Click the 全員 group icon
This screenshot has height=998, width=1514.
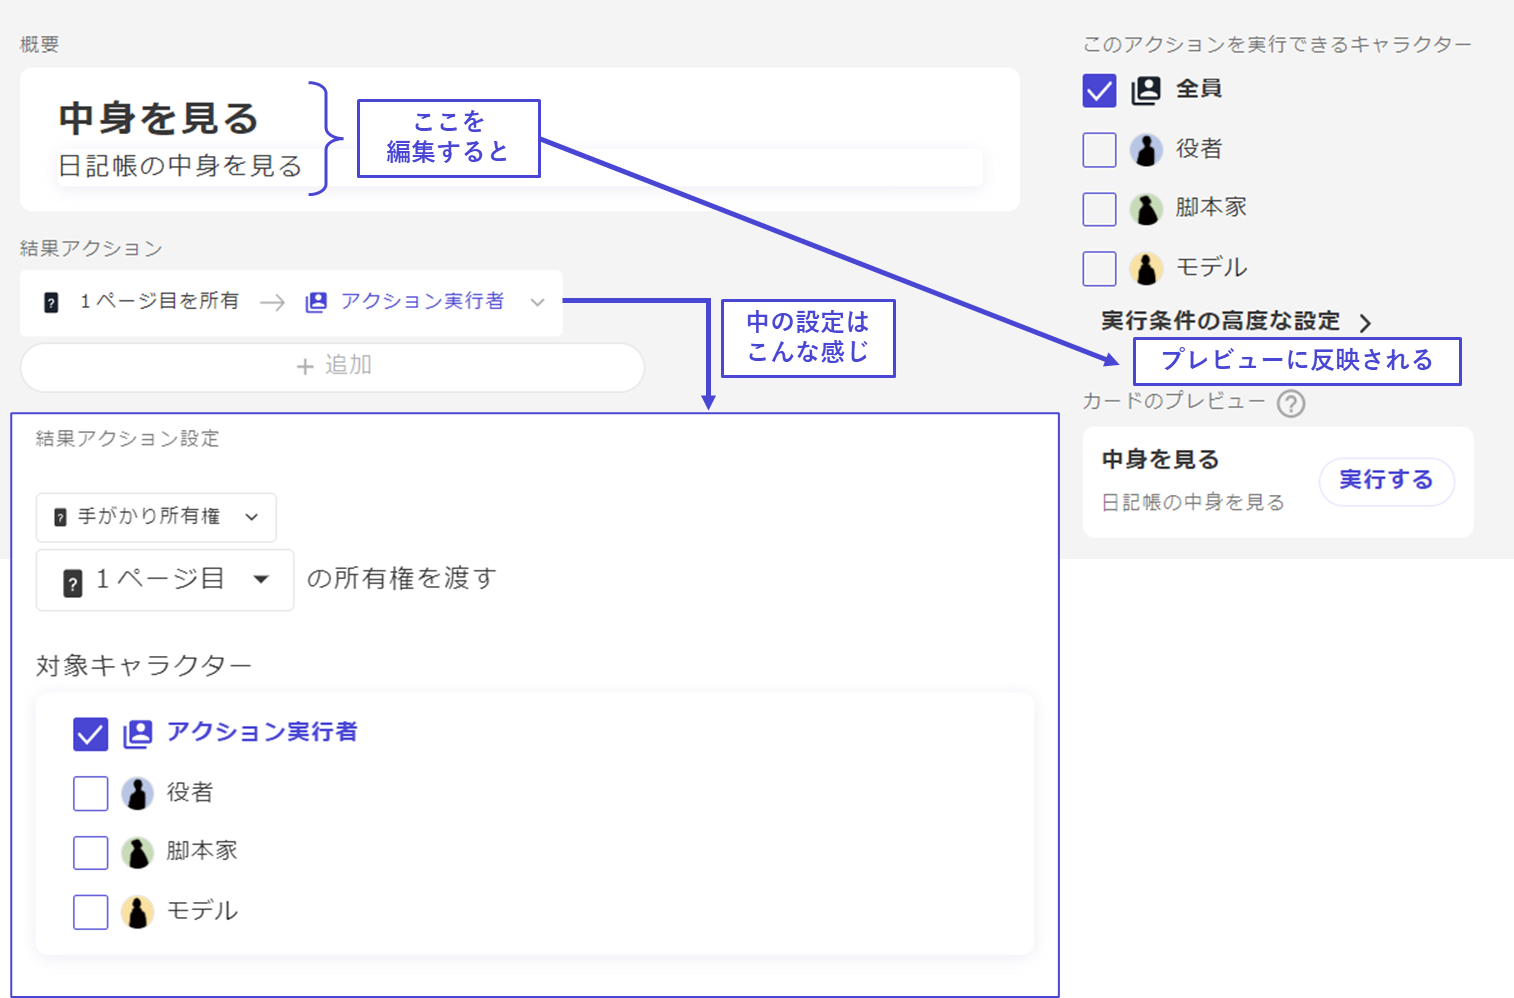coord(1146,91)
